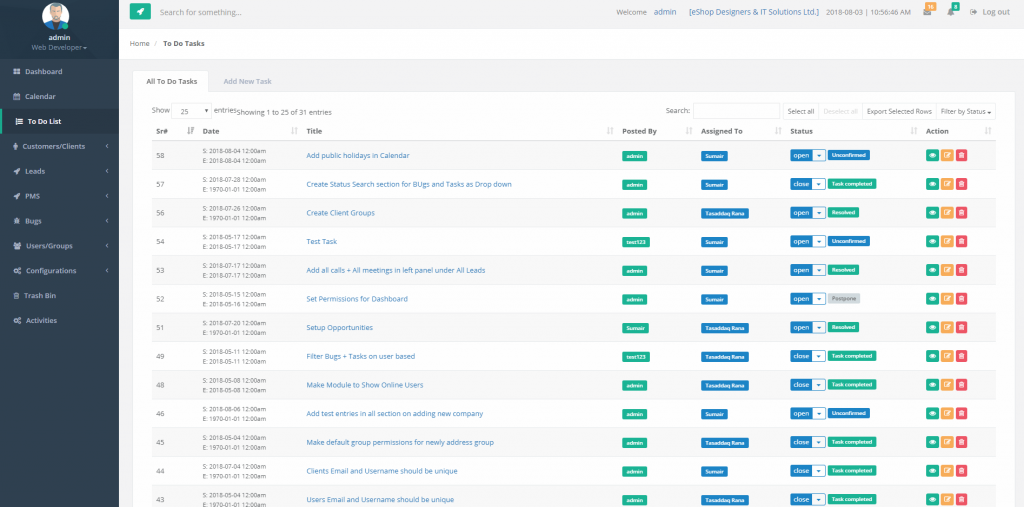
Task: Open the Show entries count dropdown
Action: click(x=192, y=111)
